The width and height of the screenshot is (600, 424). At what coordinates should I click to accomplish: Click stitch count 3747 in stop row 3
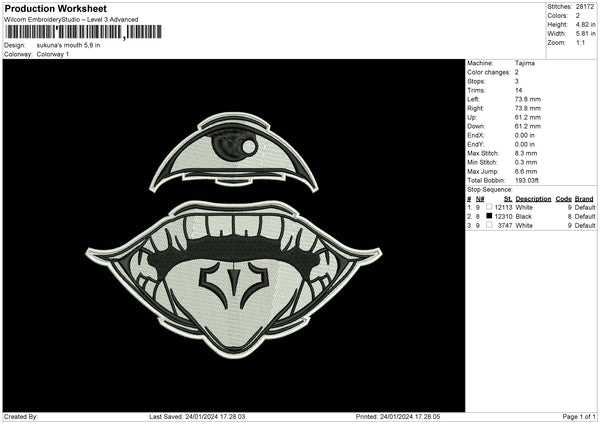coord(505,225)
